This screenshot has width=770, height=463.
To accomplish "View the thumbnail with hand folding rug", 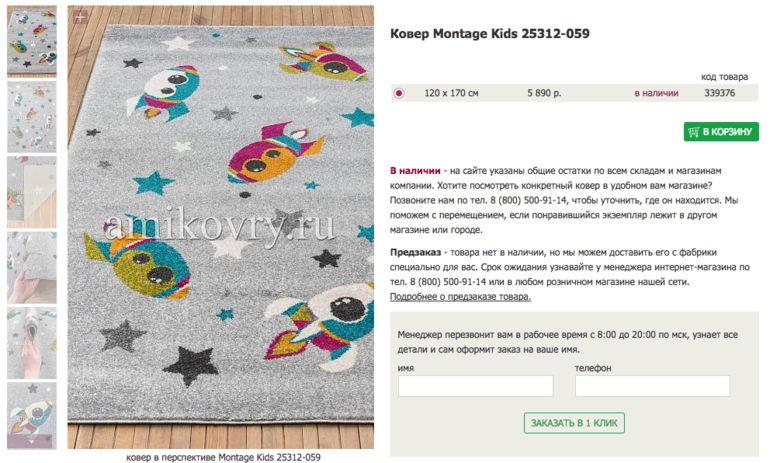I will (x=32, y=268).
